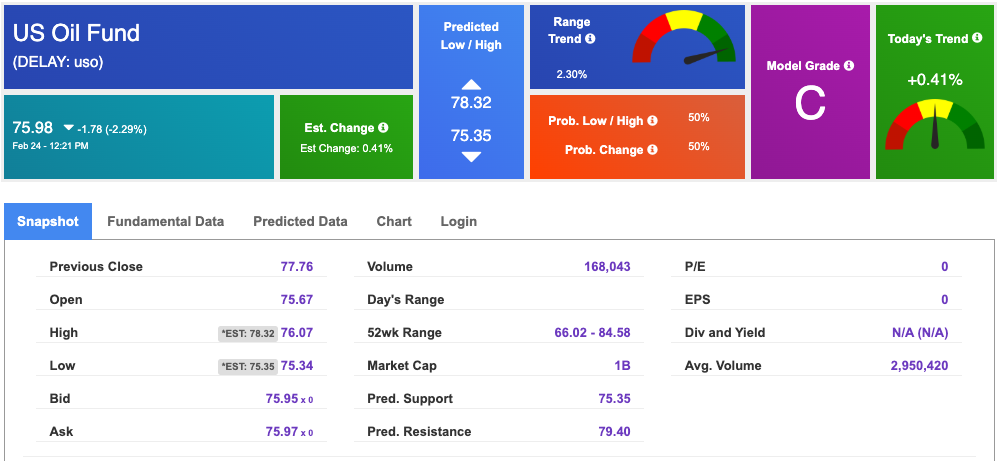Click the P/E value 0
This screenshot has width=999, height=461.
pyautogui.click(x=945, y=267)
